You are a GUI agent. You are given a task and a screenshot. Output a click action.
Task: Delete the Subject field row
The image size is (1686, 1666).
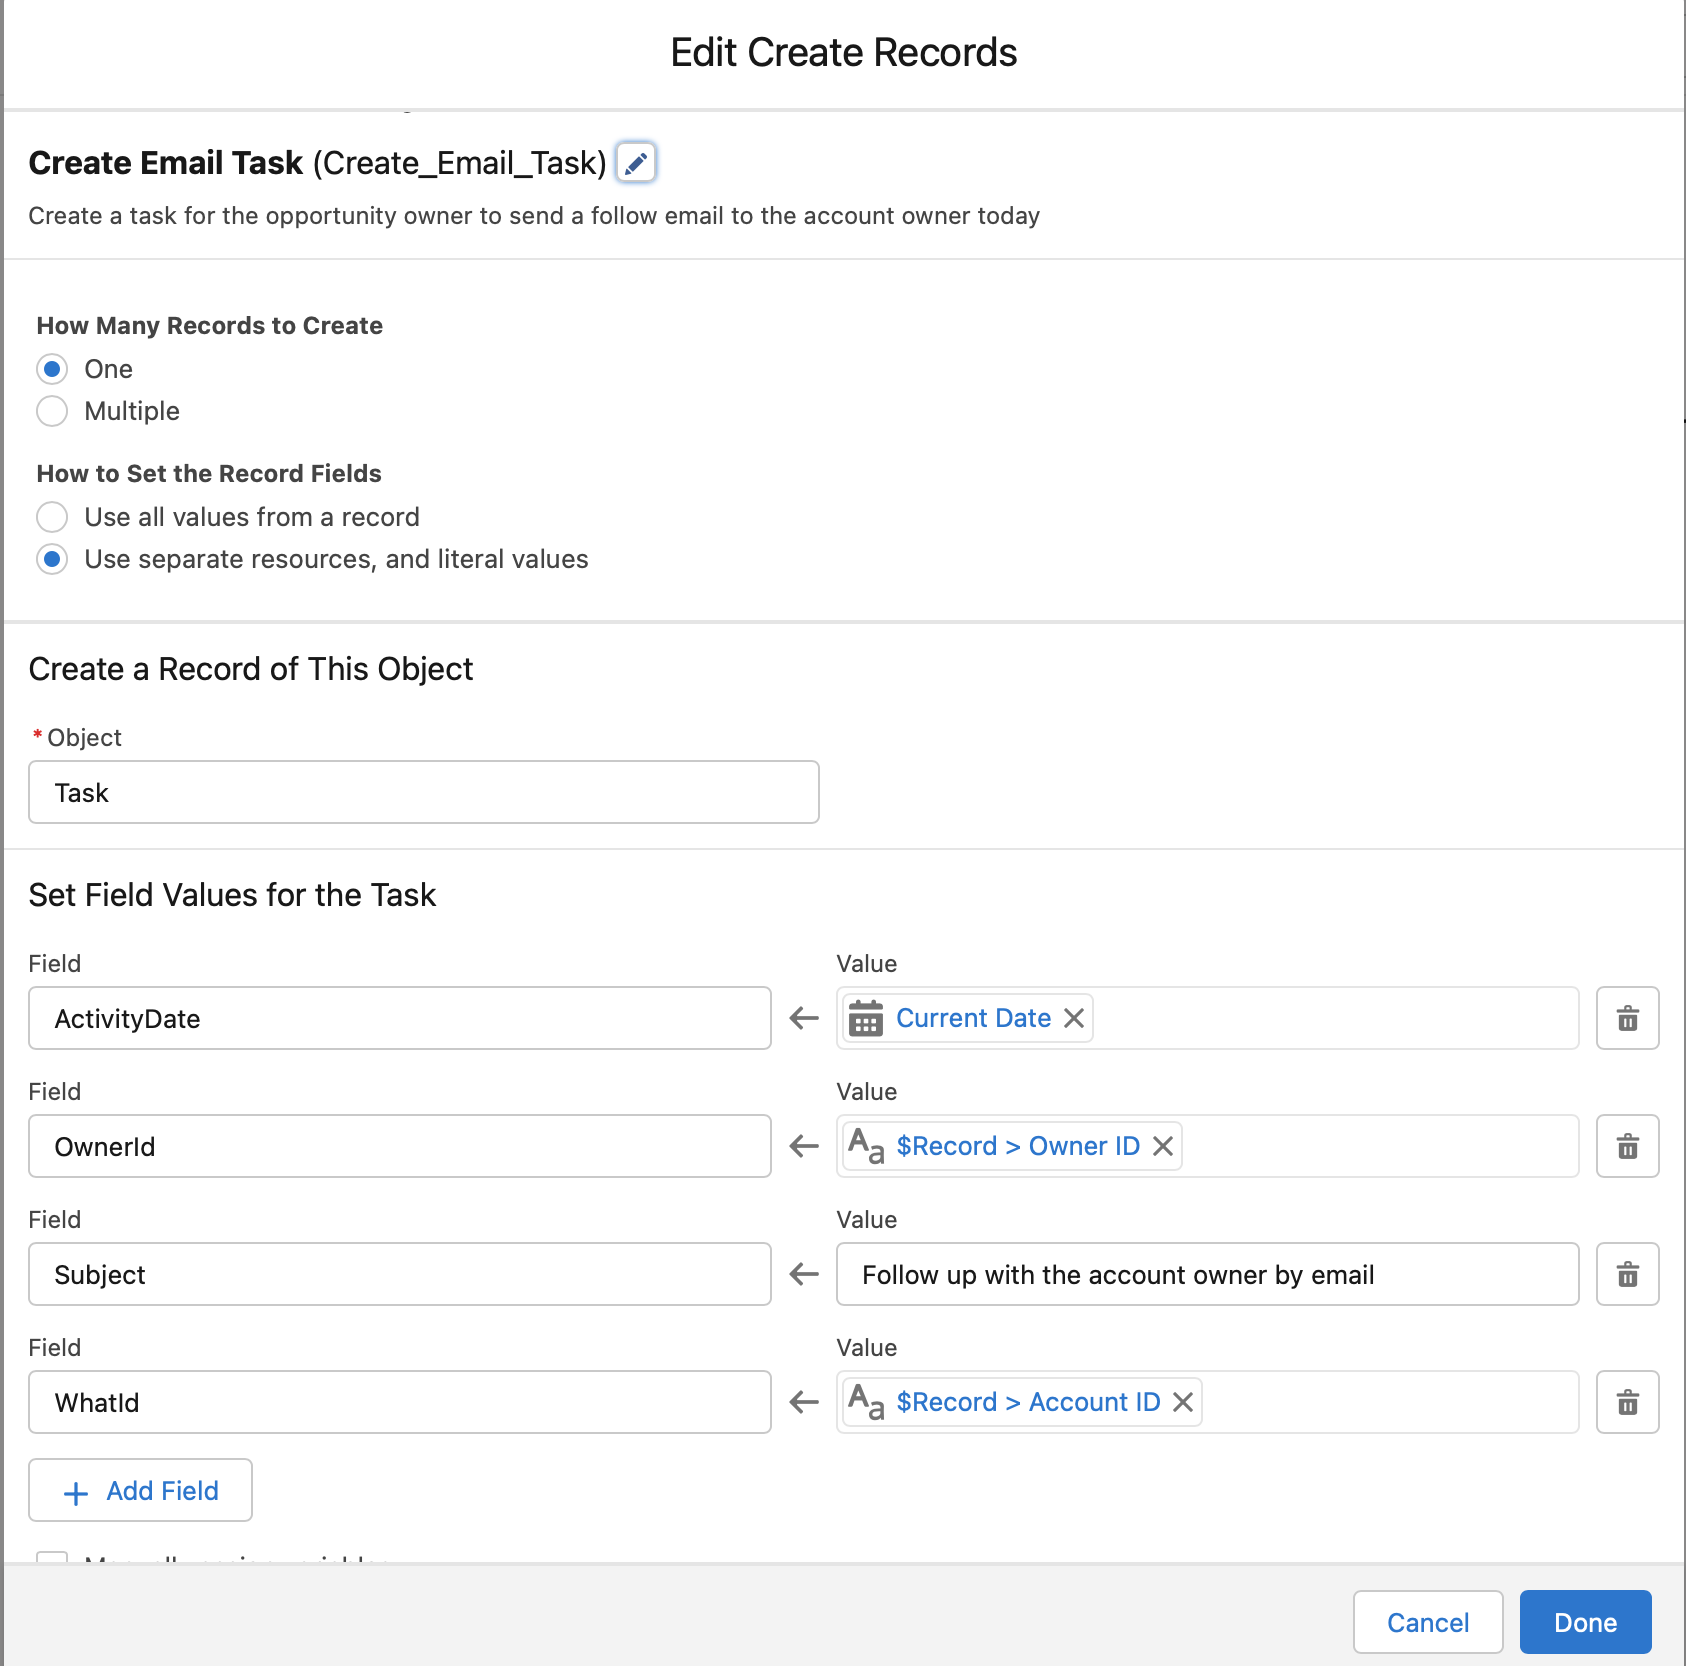click(1627, 1274)
